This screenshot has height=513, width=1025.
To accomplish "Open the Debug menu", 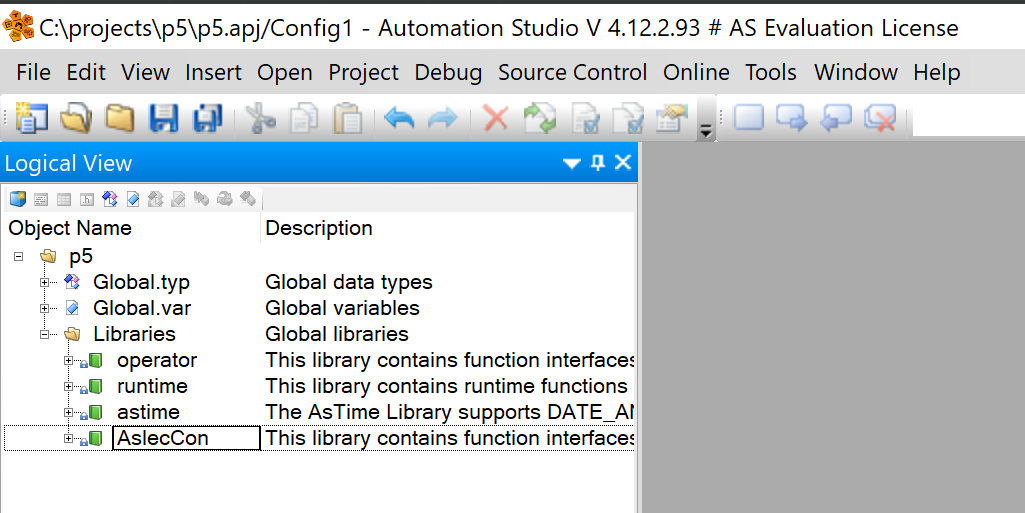I will point(448,73).
